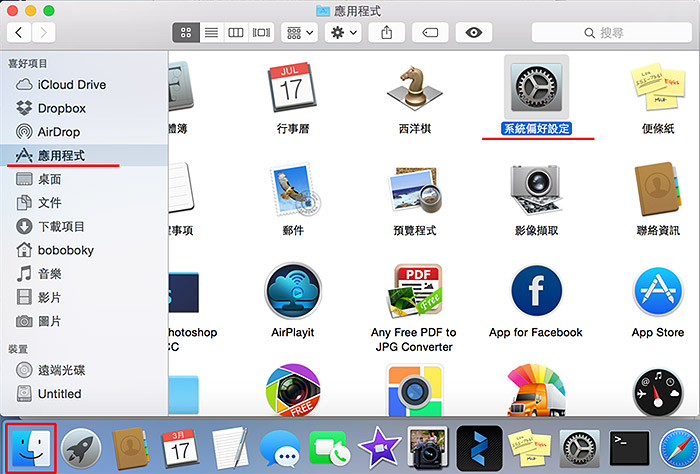Switch to column view

[x=236, y=32]
